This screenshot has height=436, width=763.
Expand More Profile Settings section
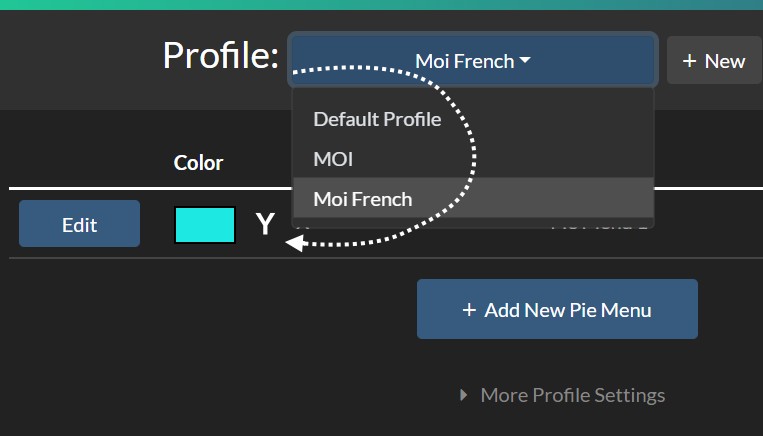point(563,395)
